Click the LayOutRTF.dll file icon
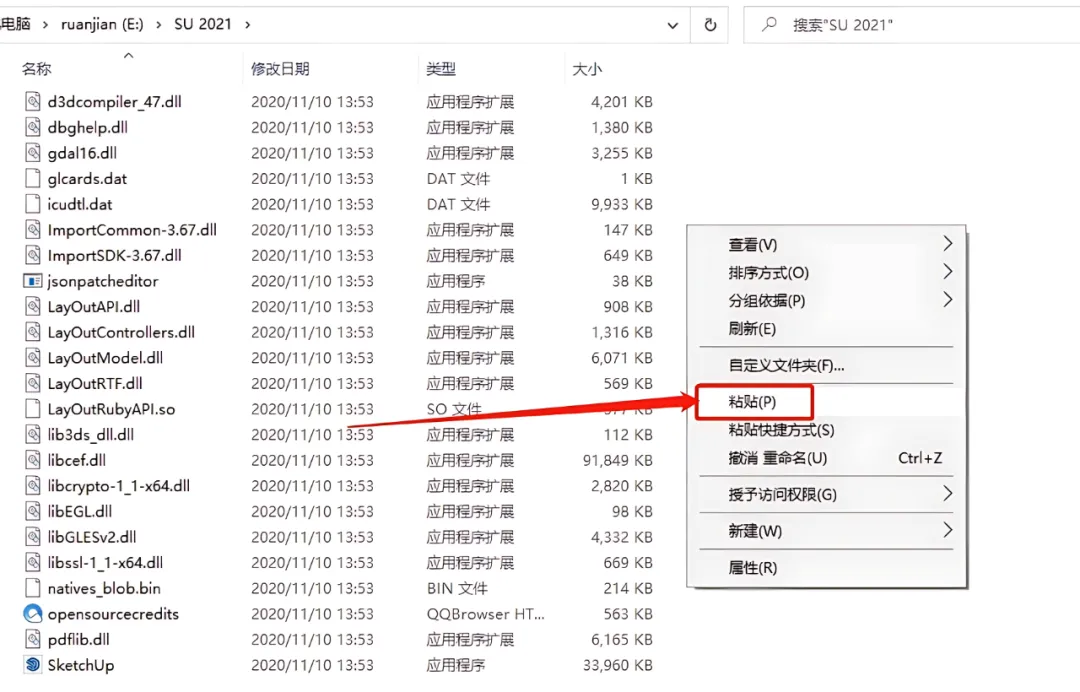1080x692 pixels. pos(32,383)
